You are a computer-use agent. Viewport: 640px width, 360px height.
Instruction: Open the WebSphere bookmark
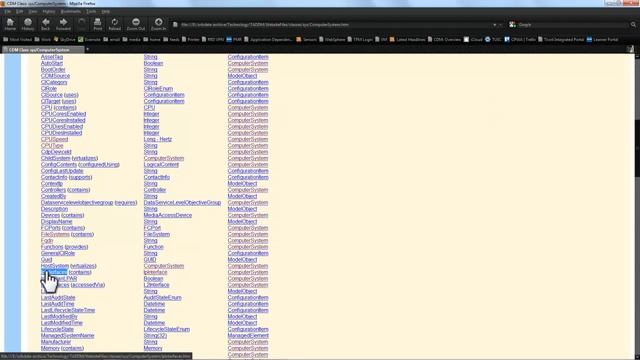332,40
